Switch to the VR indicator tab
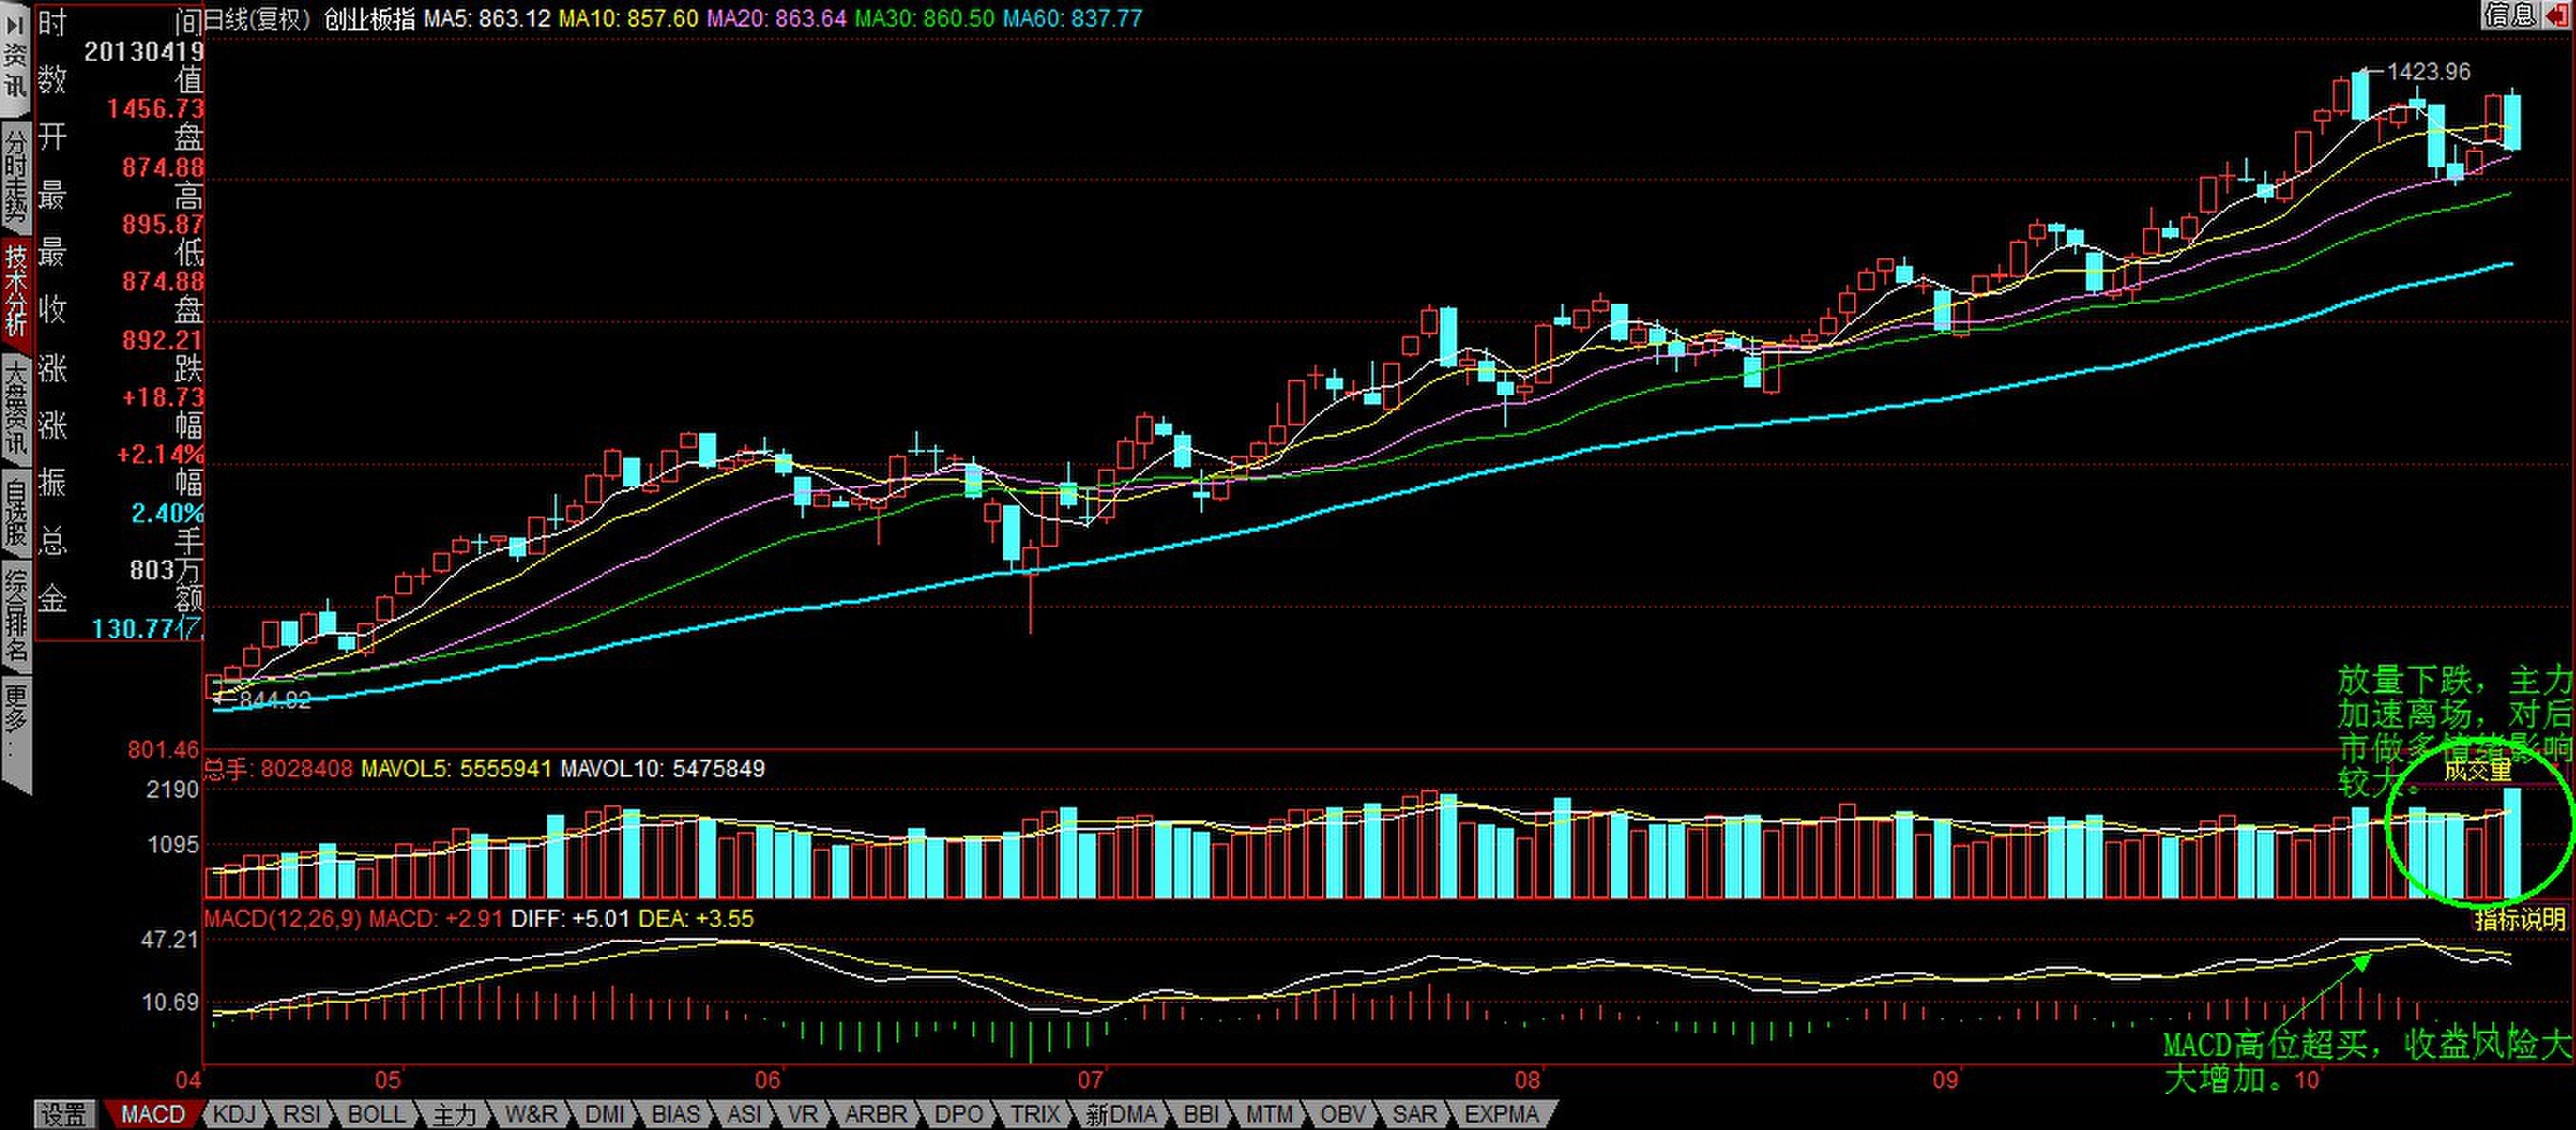2576x1130 pixels. click(x=803, y=1114)
